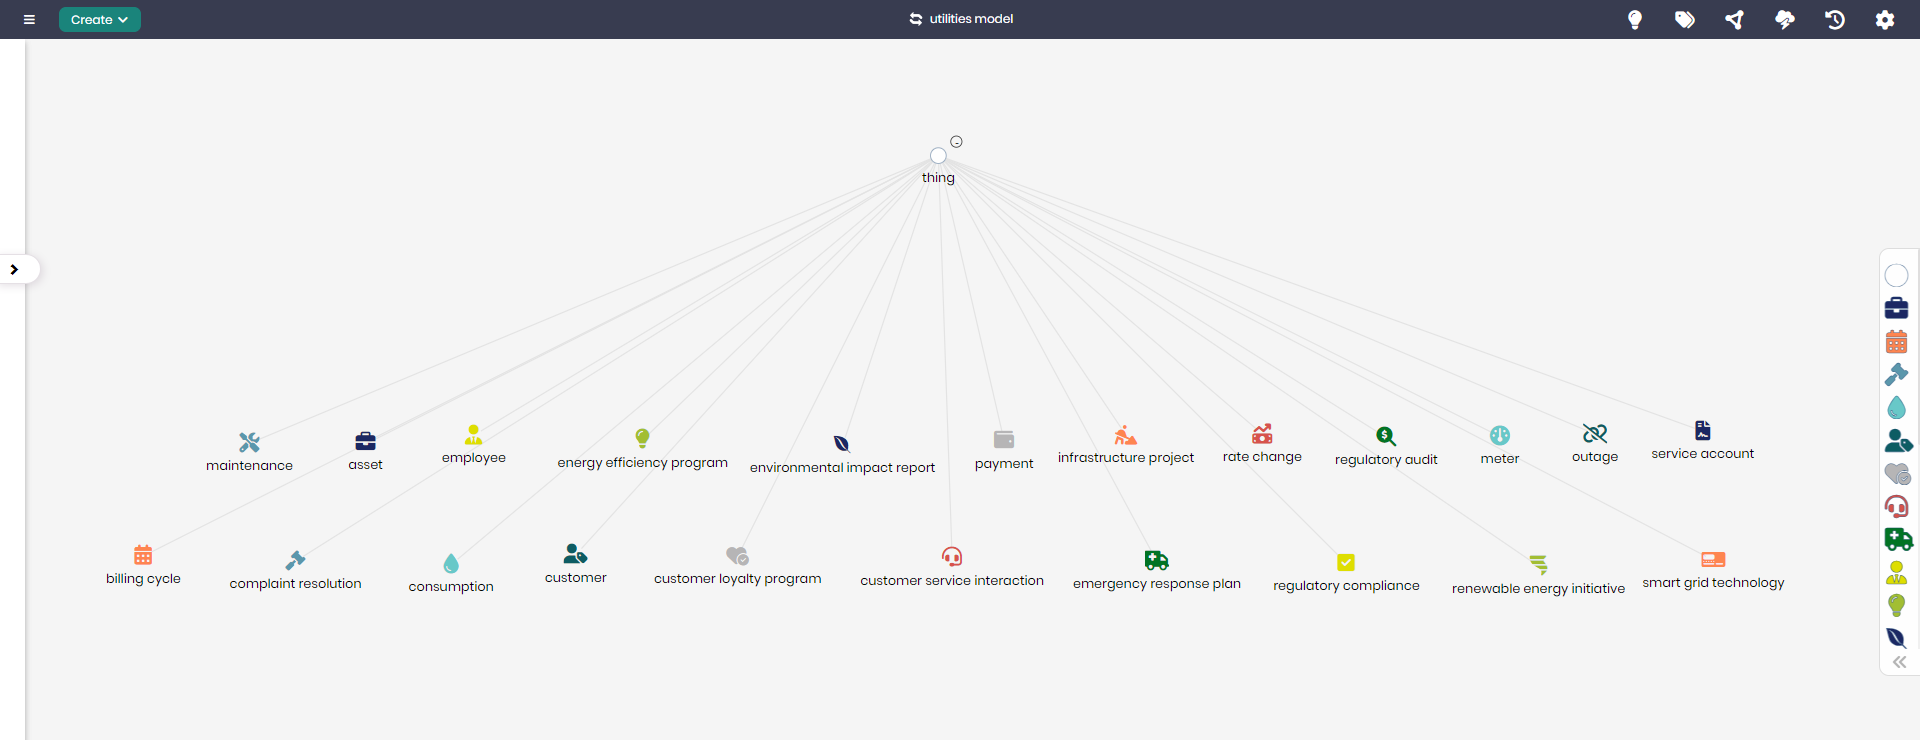Click the 'renewable energy initiative' label

1539,589
